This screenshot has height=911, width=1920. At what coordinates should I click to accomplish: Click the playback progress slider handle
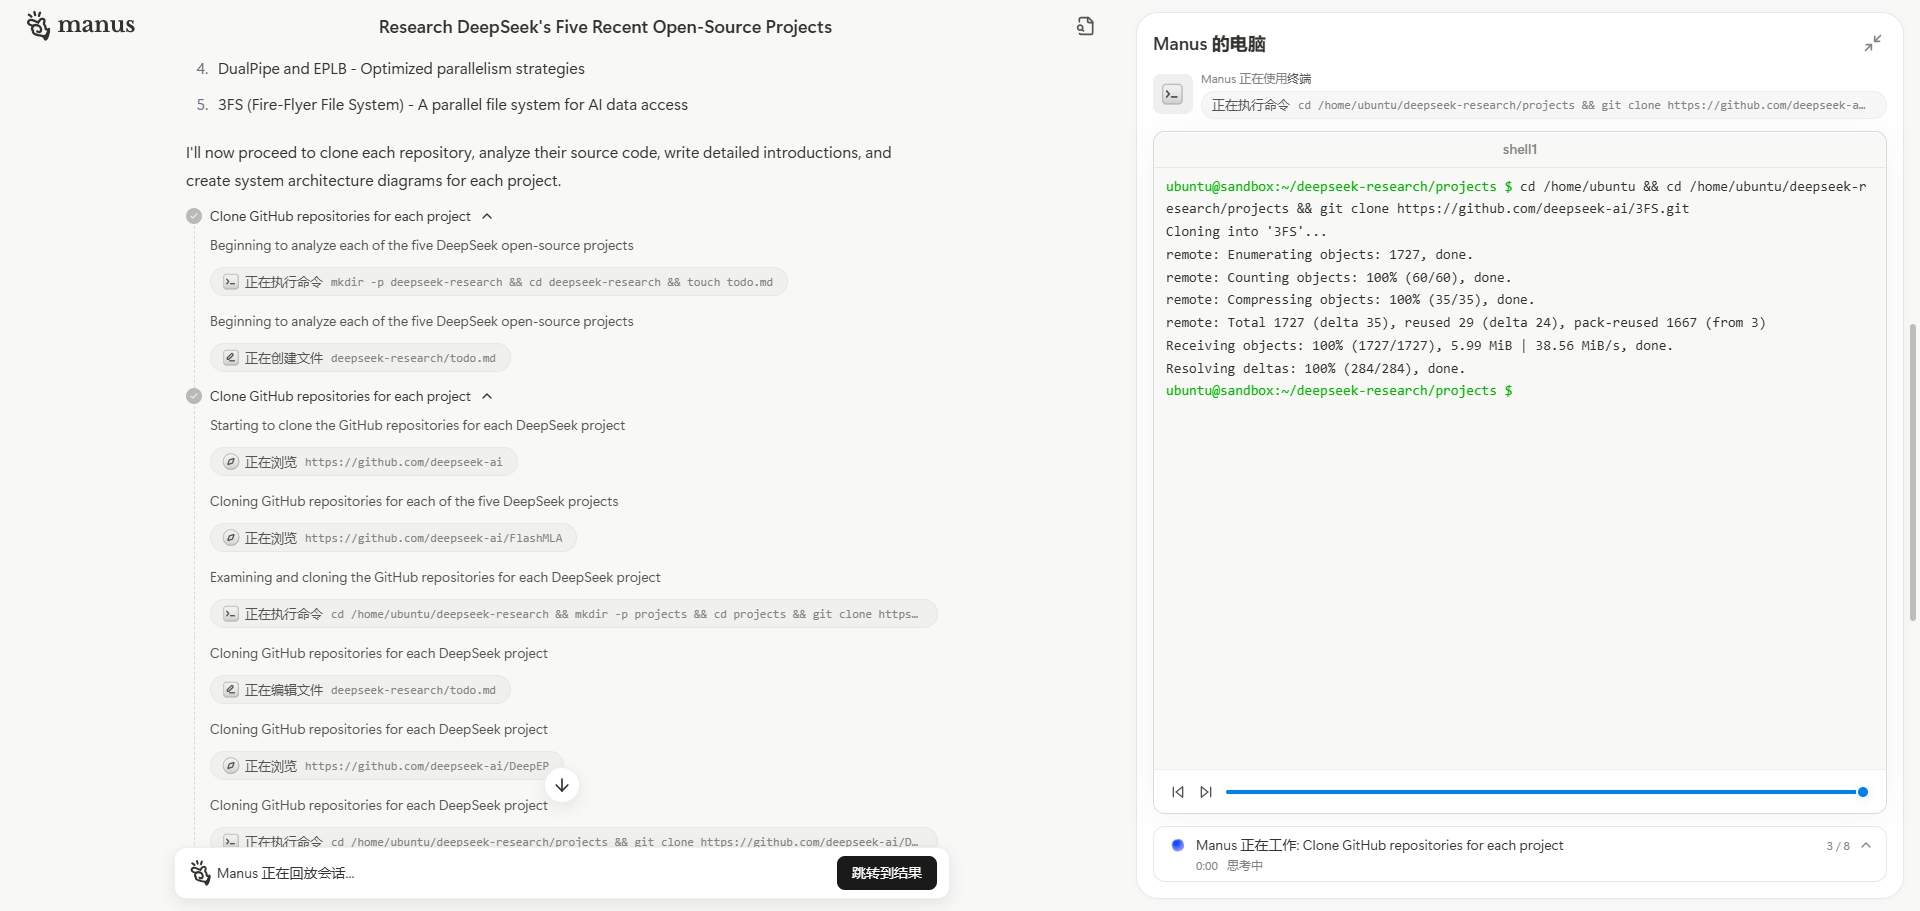click(x=1862, y=792)
